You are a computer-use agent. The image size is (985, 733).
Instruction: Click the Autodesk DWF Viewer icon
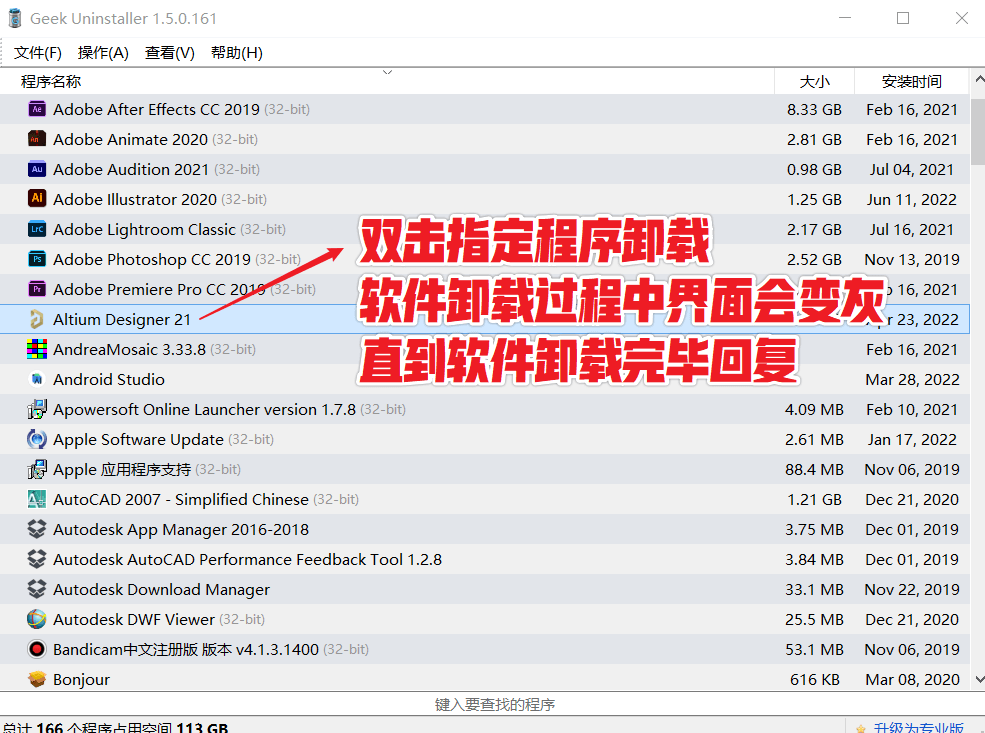coord(36,619)
